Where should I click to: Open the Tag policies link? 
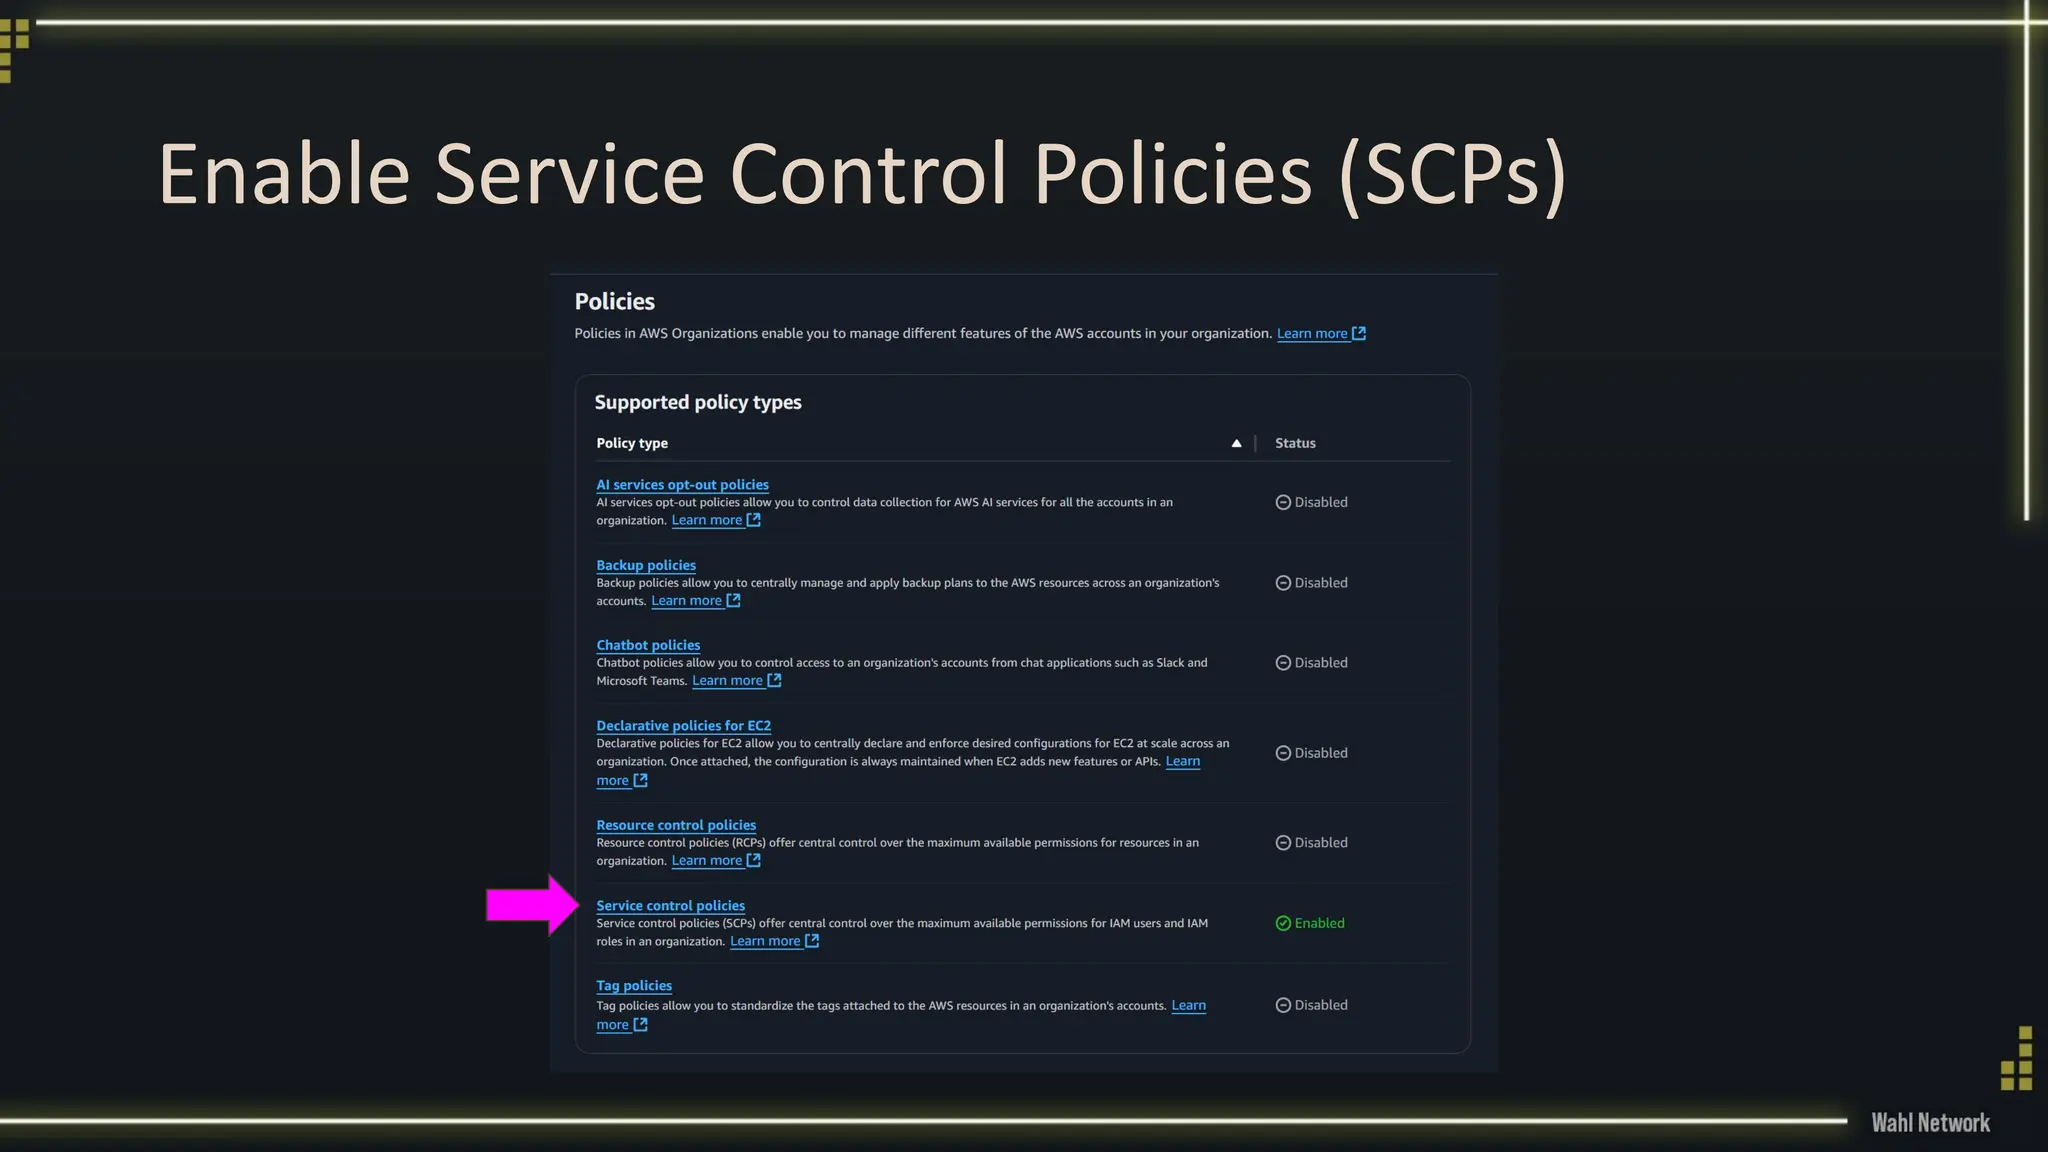[634, 986]
